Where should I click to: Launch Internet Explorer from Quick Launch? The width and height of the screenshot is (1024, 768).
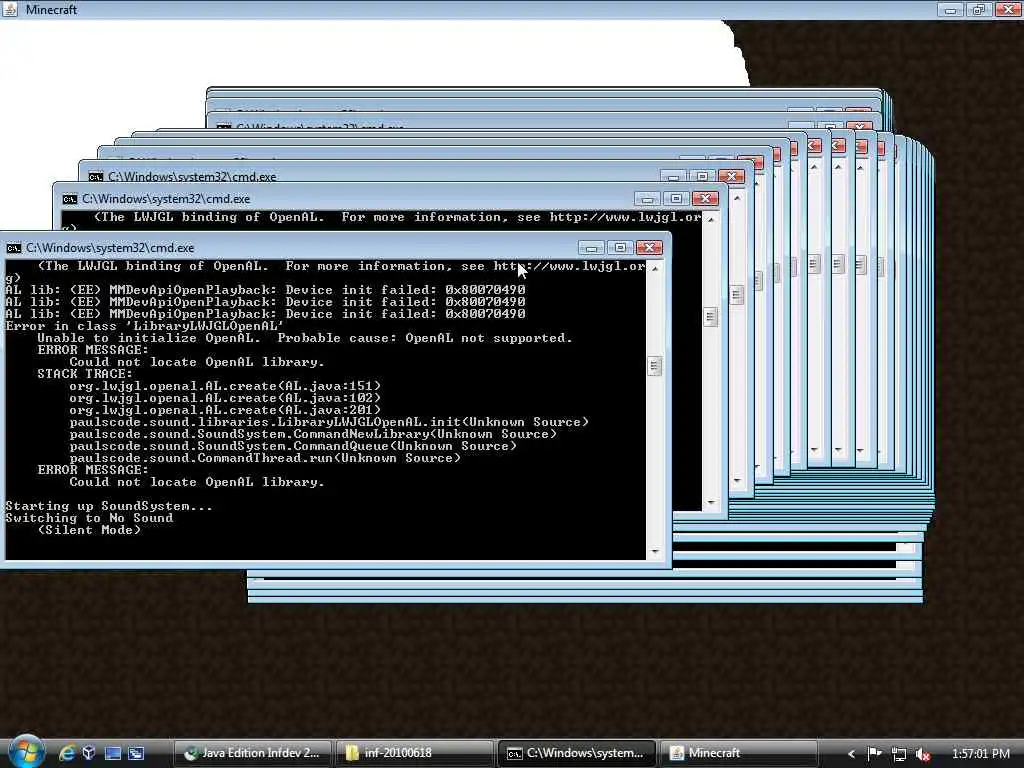coord(67,753)
